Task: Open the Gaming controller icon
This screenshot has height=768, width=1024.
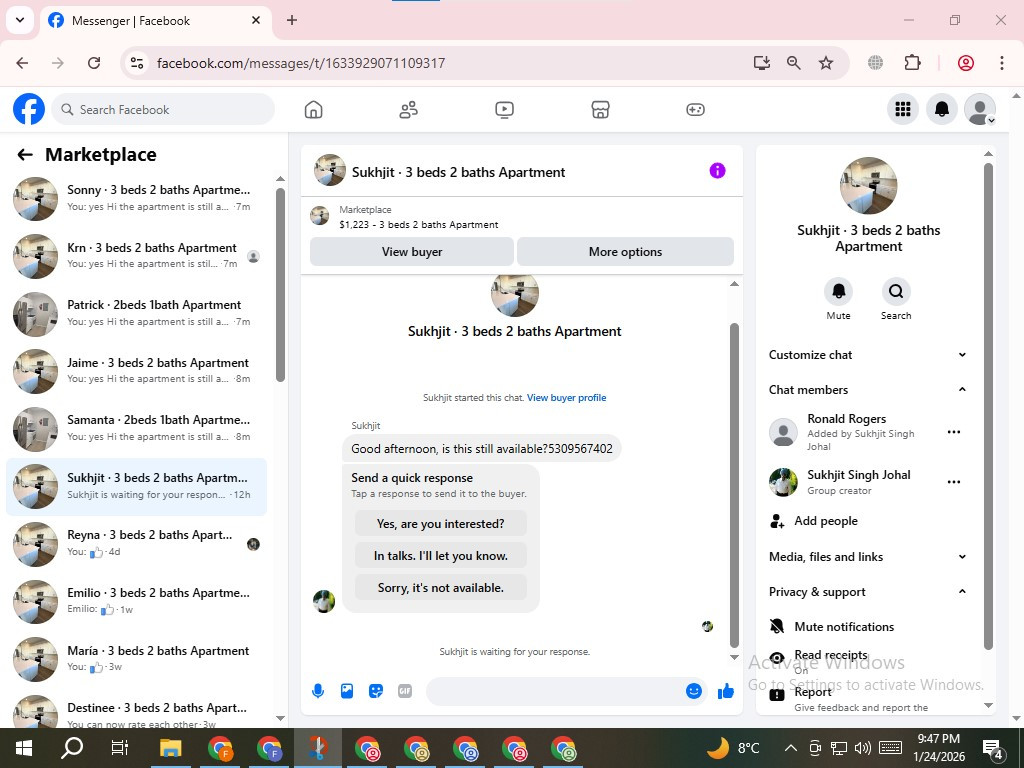Action: pyautogui.click(x=695, y=110)
